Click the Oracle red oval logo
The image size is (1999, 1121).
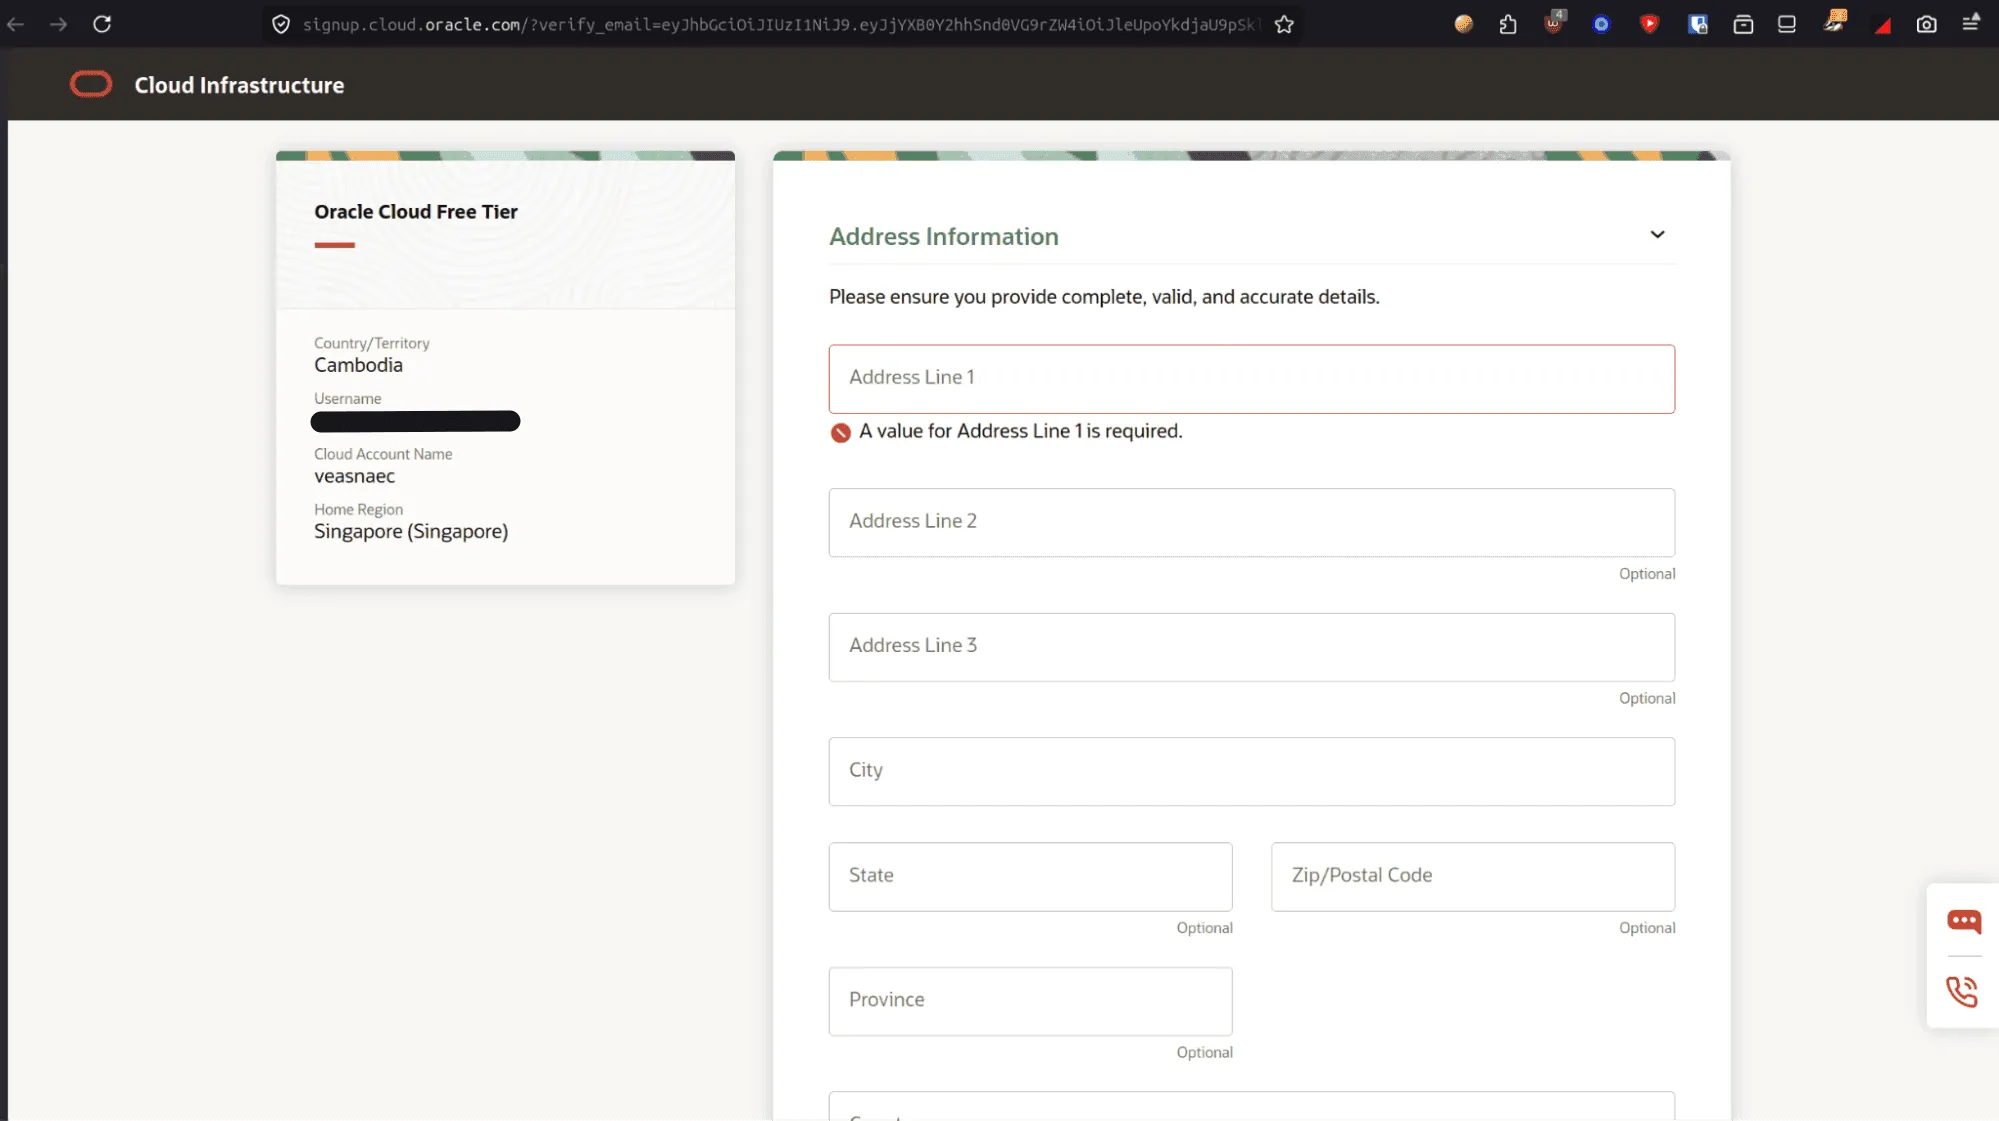[x=91, y=85]
